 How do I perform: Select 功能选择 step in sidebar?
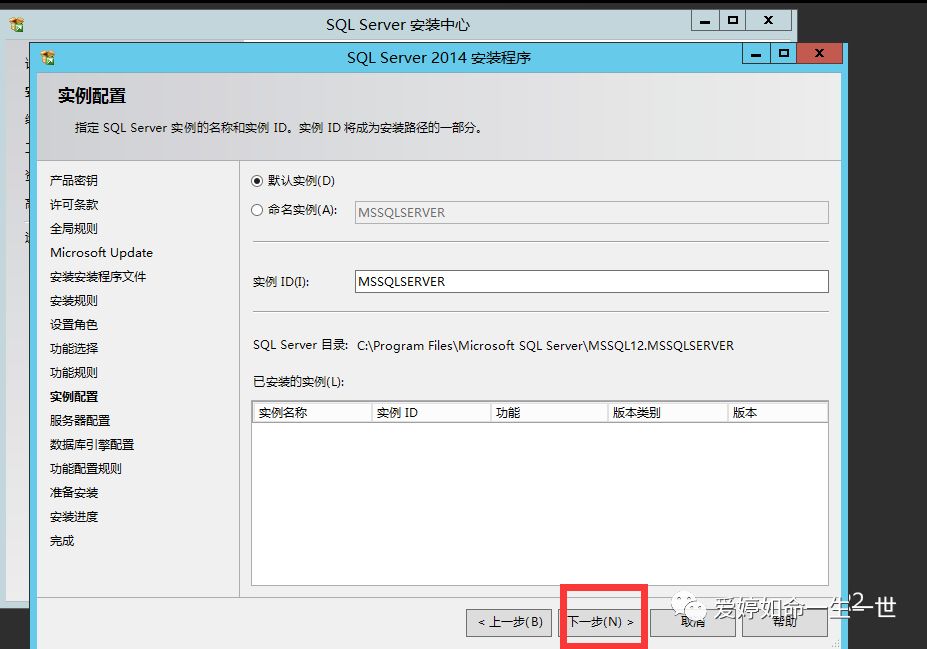(x=74, y=349)
